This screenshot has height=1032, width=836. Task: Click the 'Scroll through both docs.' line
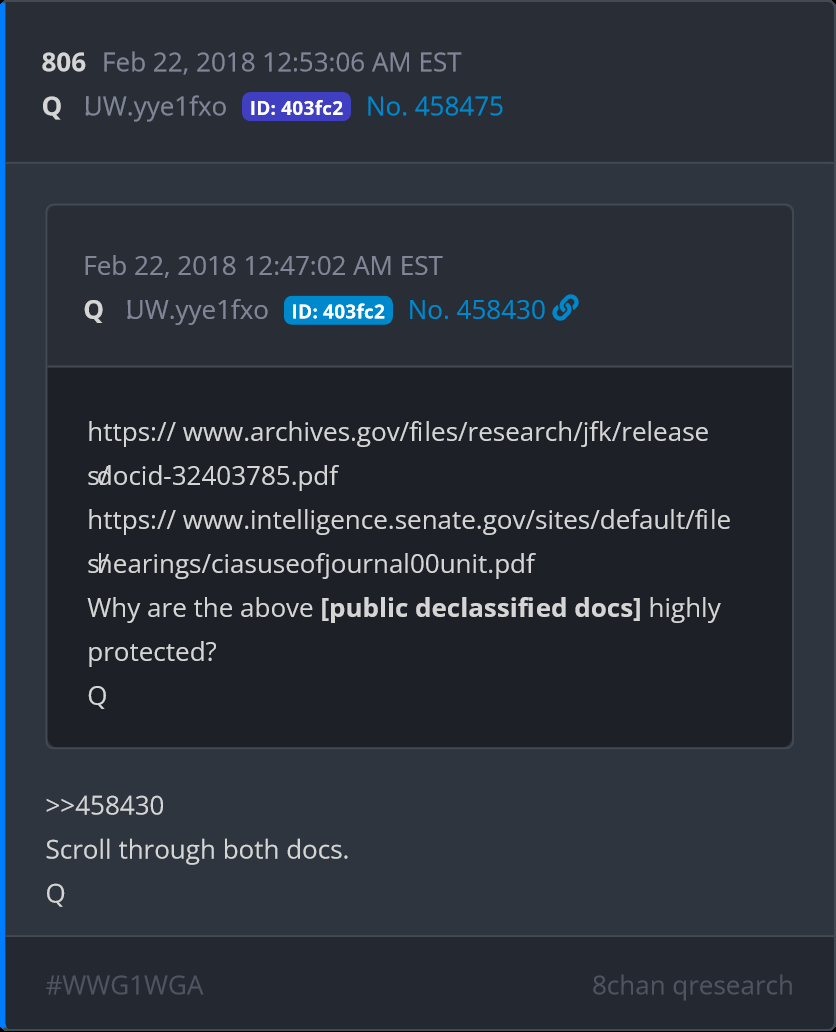pyautogui.click(x=197, y=849)
